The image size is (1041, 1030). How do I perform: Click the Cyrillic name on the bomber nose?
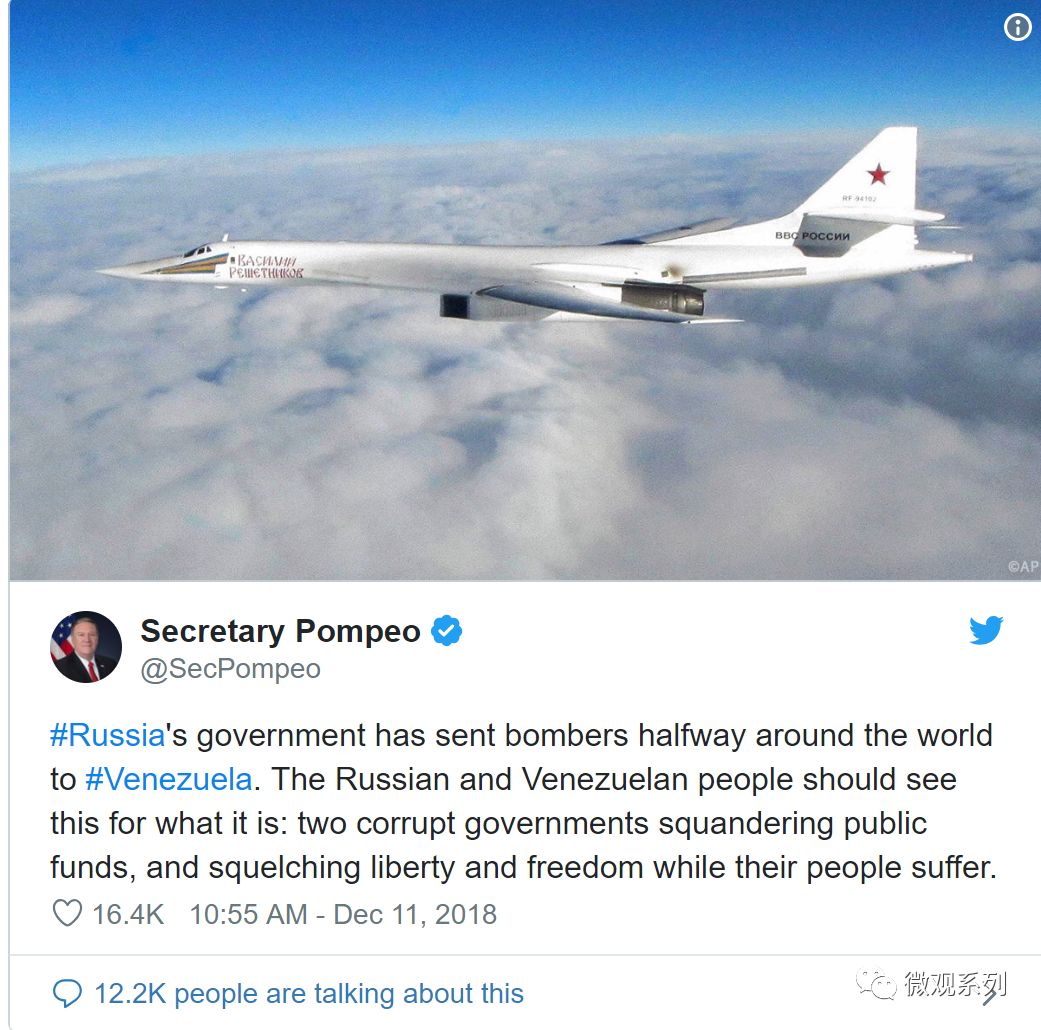click(266, 266)
